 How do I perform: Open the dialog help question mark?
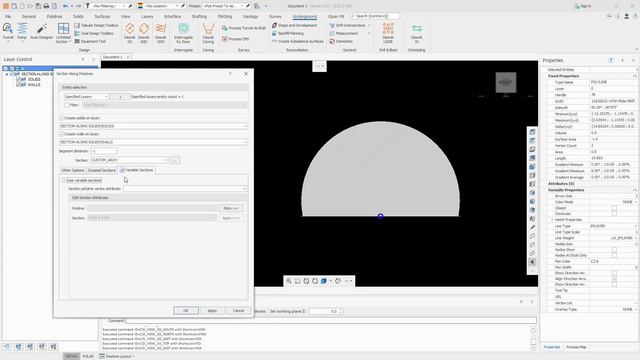click(x=230, y=74)
